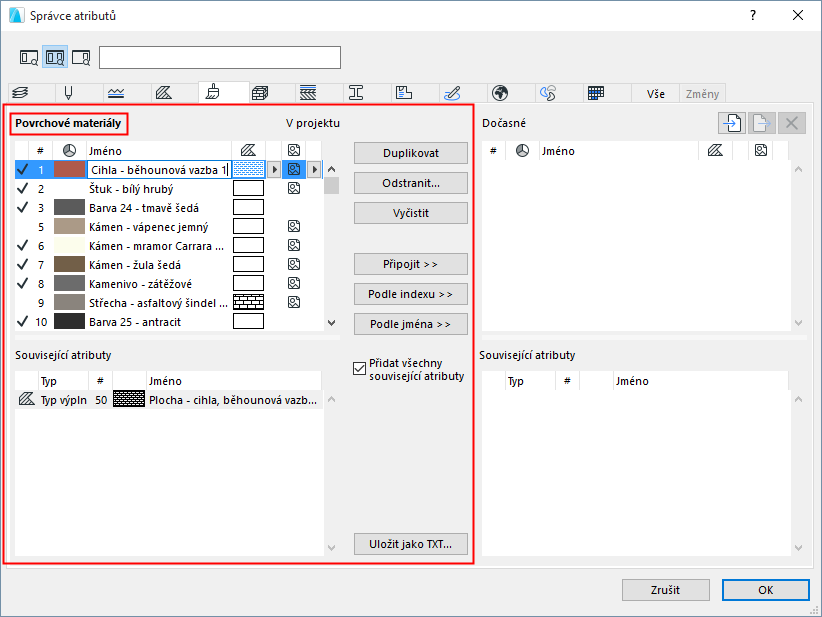Sort temporary list by Jméno header
Screen dimensions: 822x617
click(x=619, y=151)
